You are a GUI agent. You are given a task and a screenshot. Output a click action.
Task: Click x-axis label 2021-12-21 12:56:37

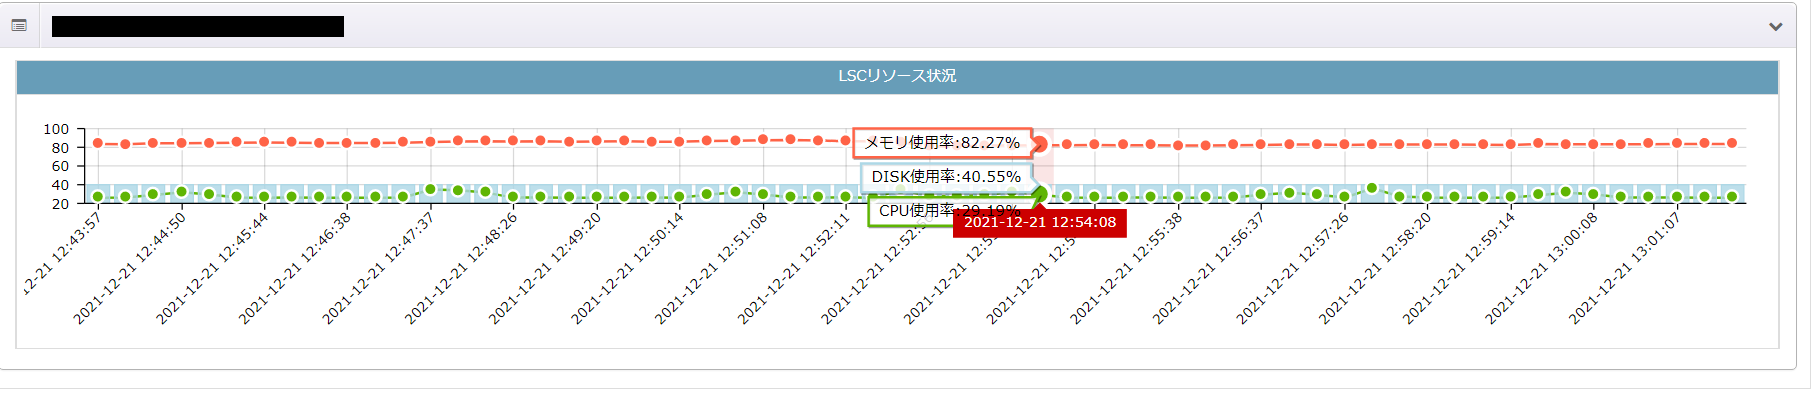point(1209,268)
